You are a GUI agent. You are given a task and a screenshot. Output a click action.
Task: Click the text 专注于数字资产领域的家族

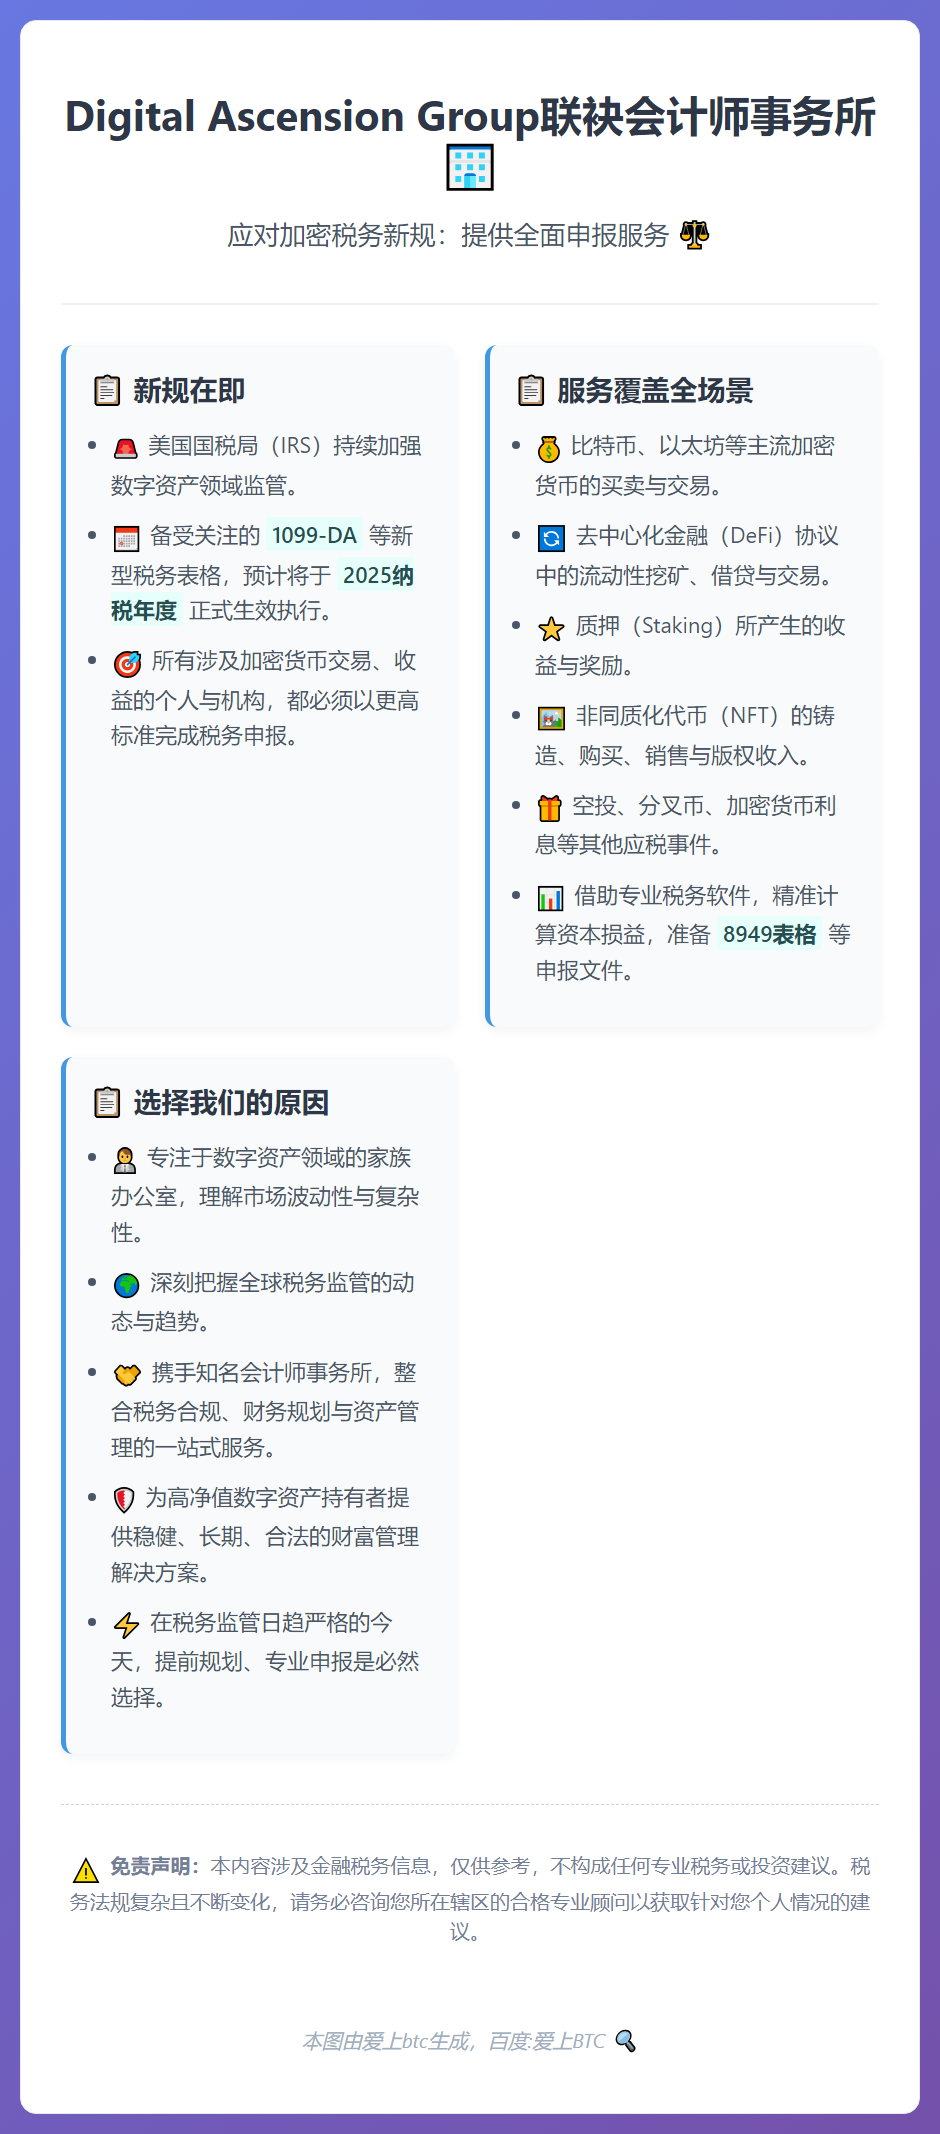click(x=279, y=1158)
